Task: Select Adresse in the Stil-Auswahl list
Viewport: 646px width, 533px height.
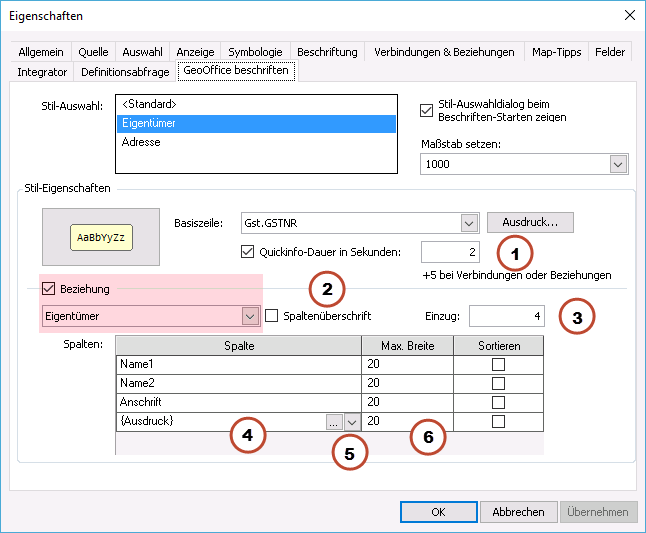Action: 140,142
